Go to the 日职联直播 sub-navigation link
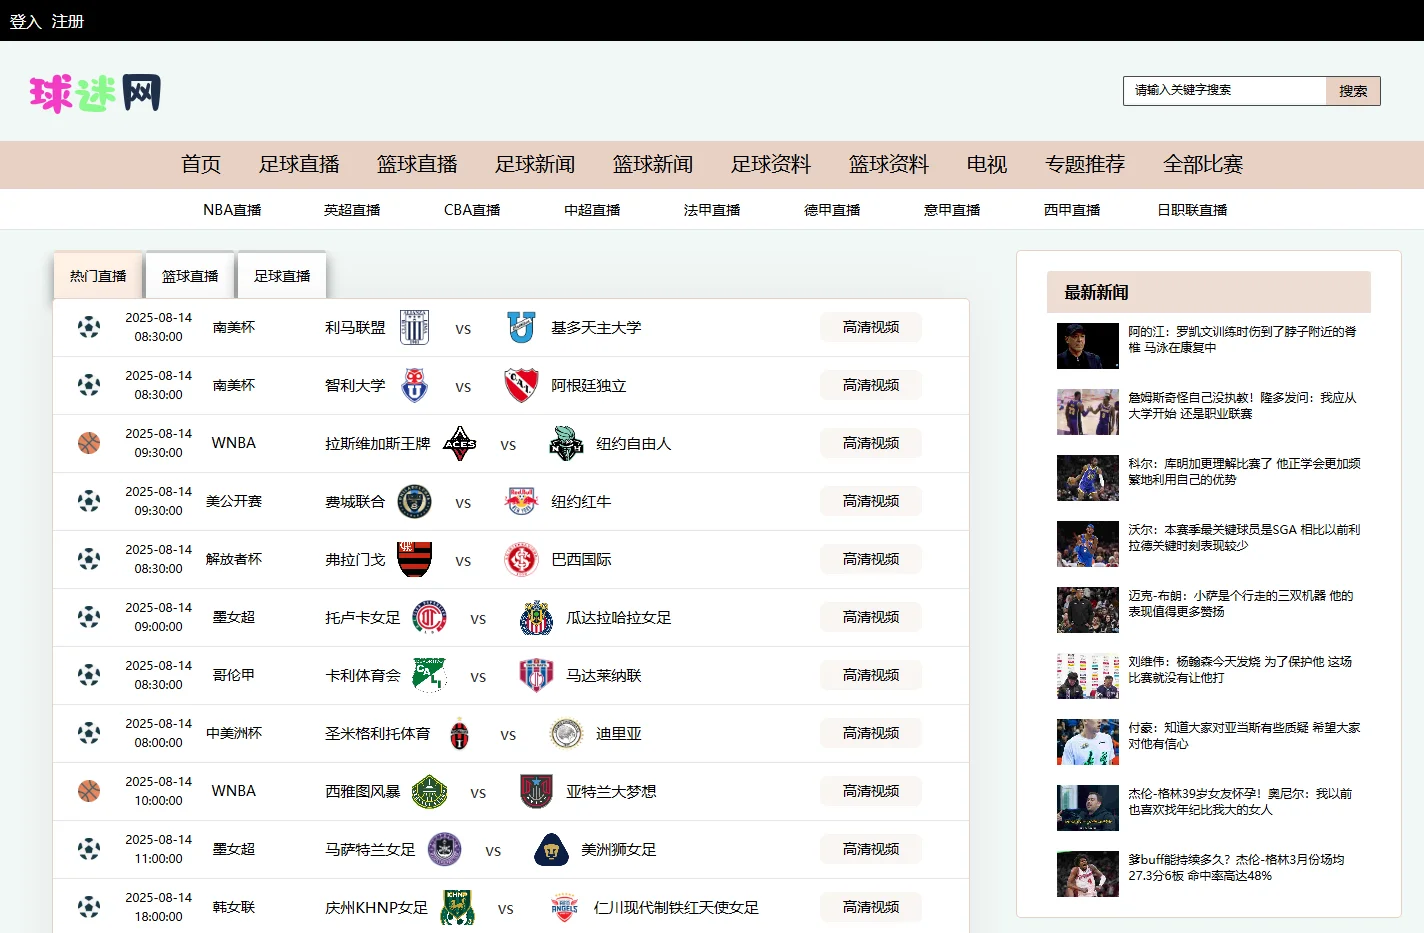The height and width of the screenshot is (933, 1424). pos(1192,210)
